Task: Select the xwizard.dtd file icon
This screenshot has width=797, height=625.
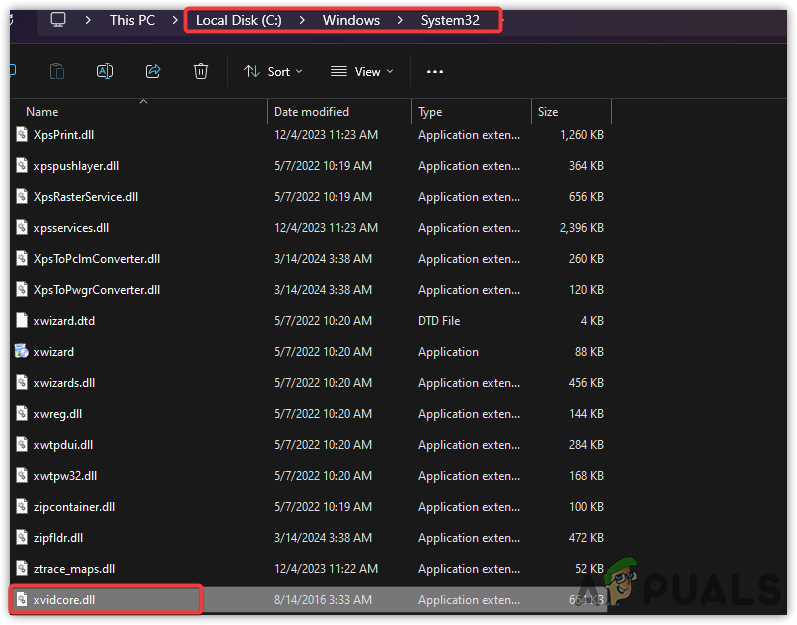Action: click(22, 321)
